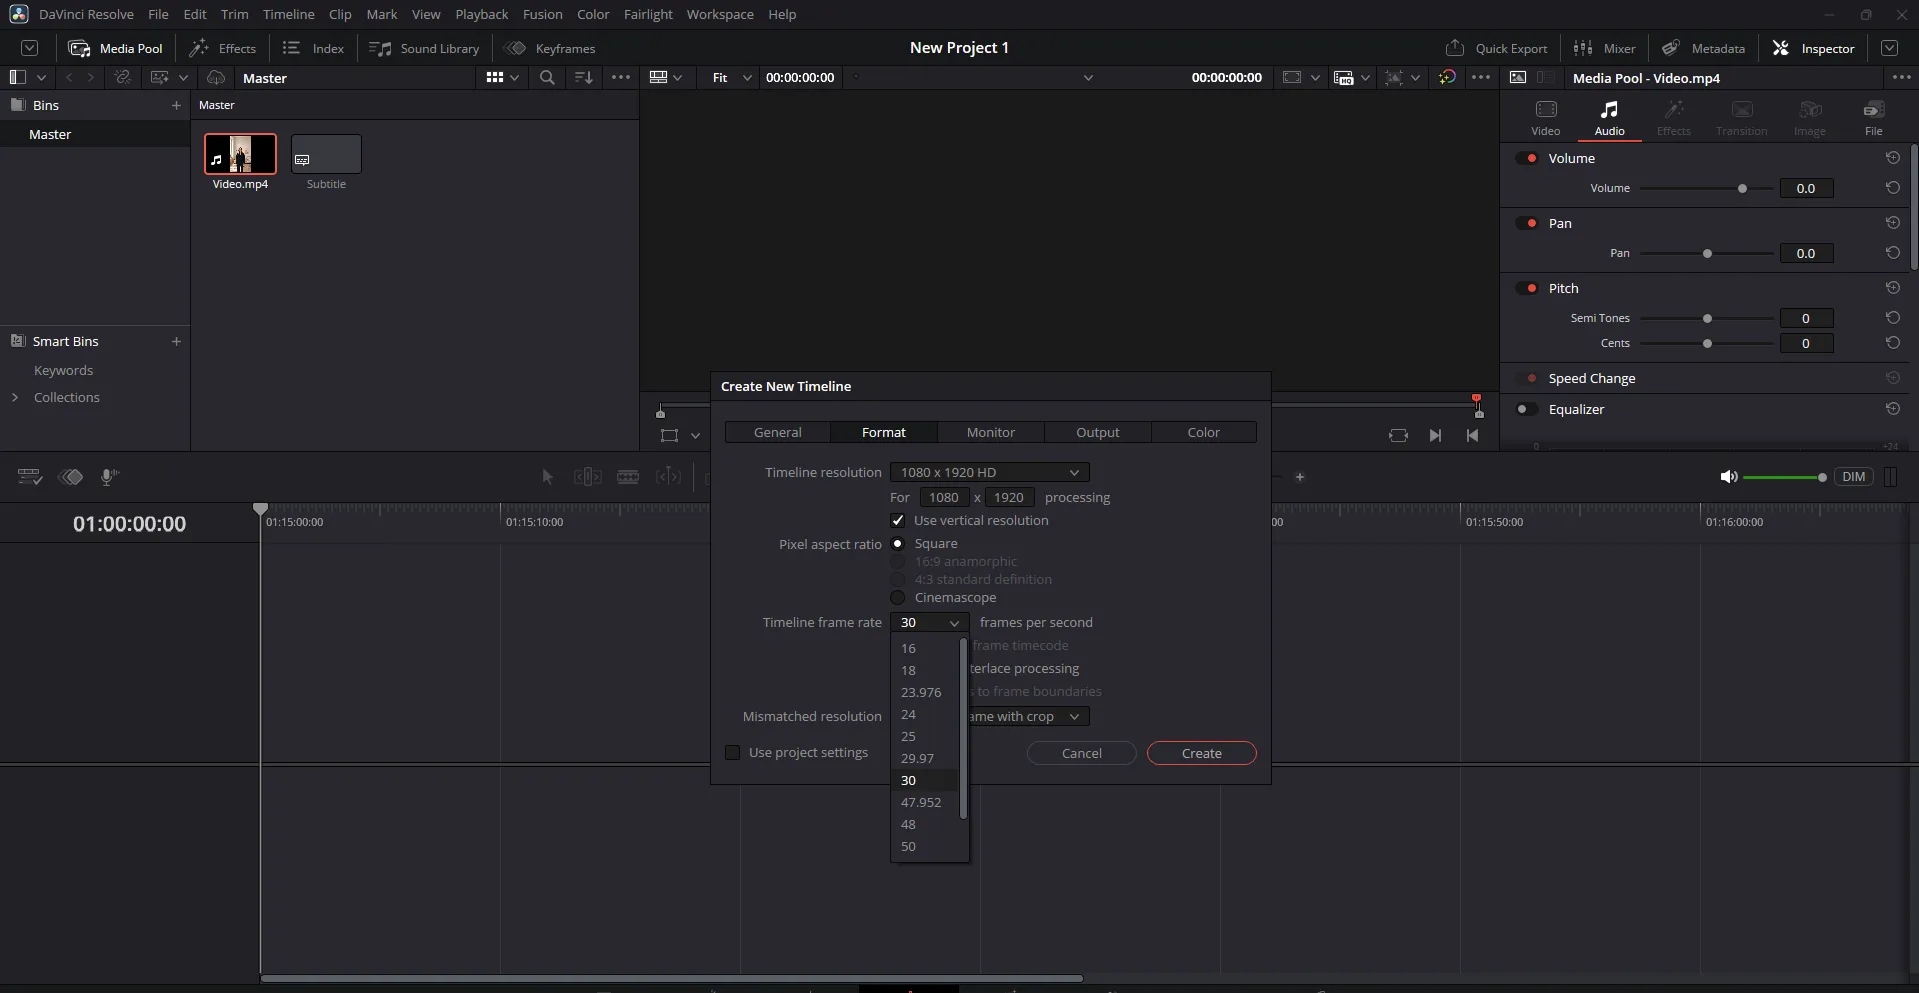Open the Monitor tab in dialog
Screen dimensions: 1919x993
tap(990, 432)
